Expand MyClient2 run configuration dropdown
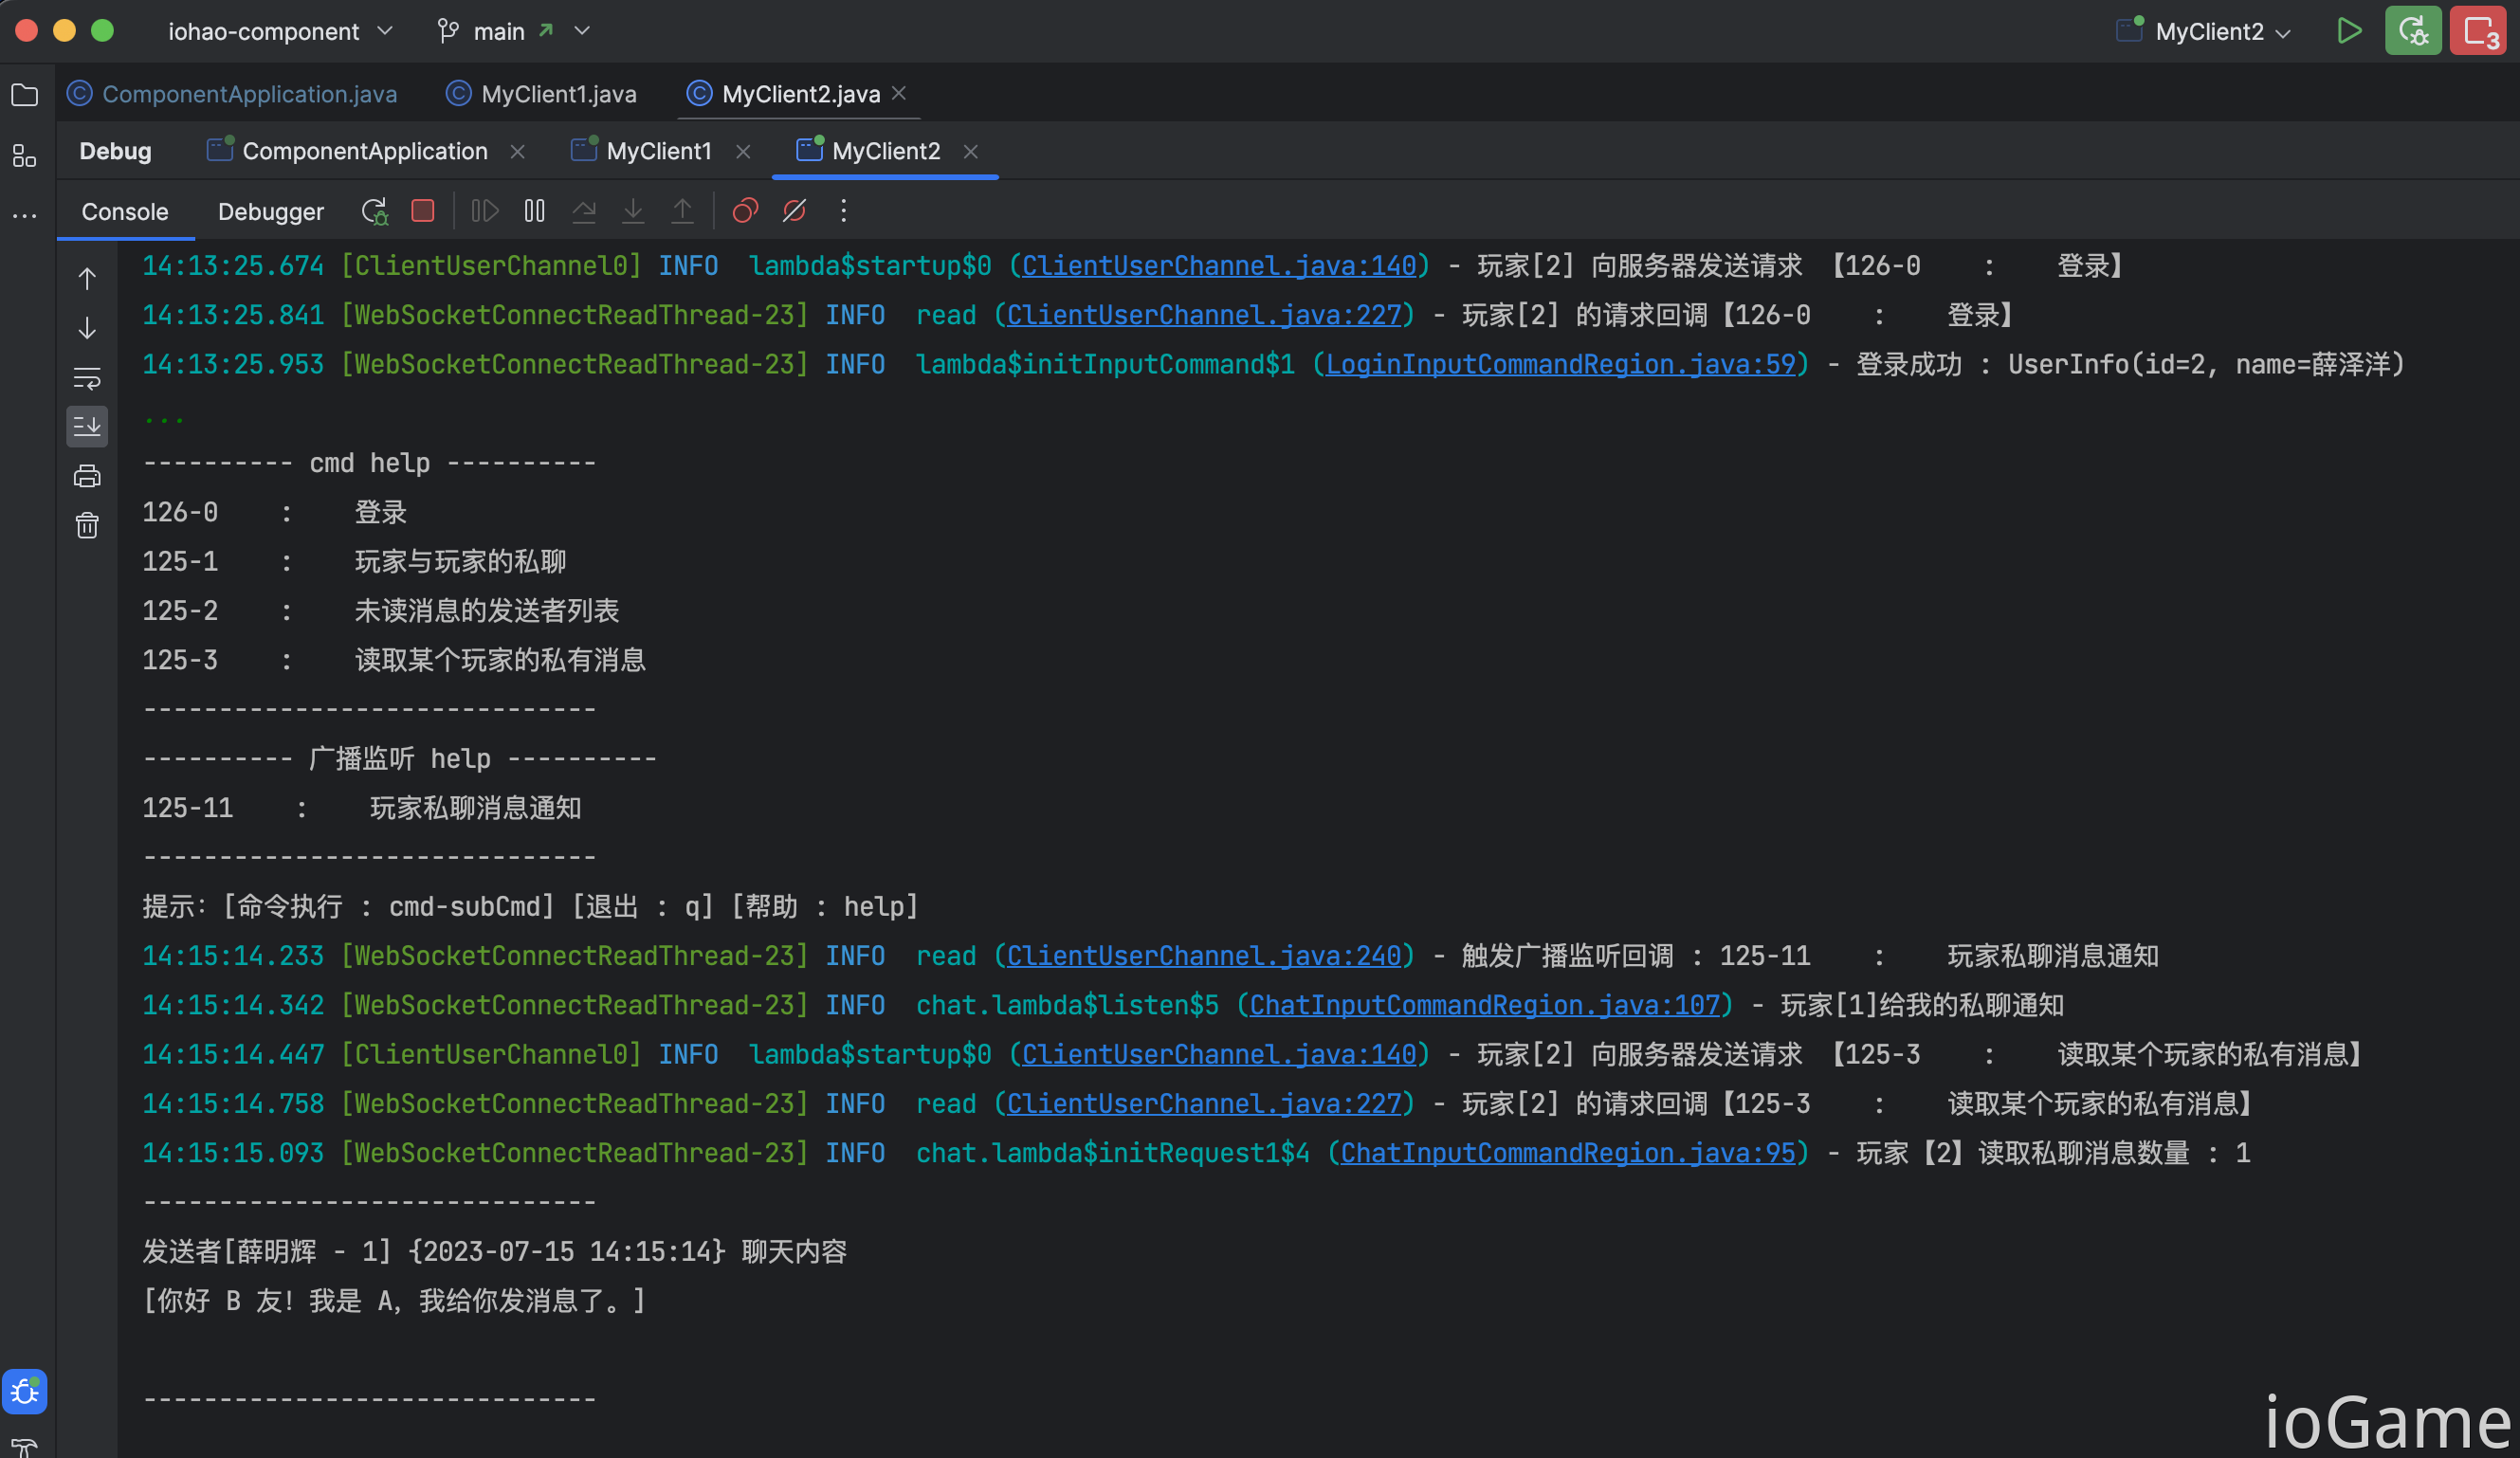The height and width of the screenshot is (1458, 2520). 2204,32
